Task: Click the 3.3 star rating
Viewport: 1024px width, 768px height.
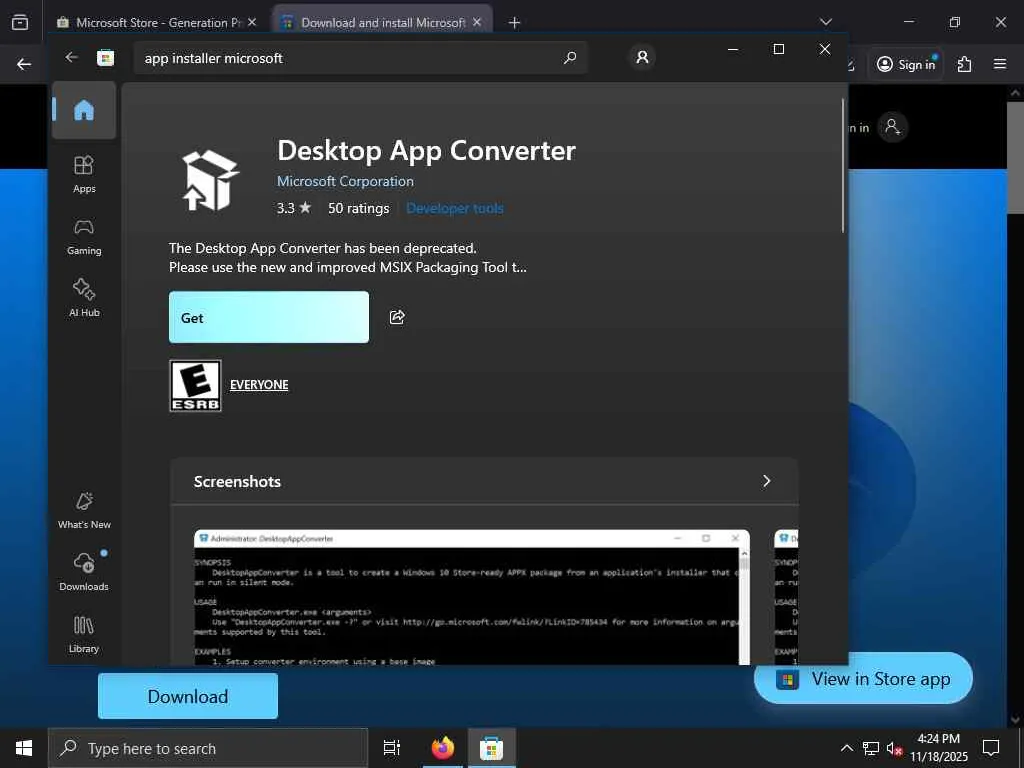Action: [x=293, y=208]
